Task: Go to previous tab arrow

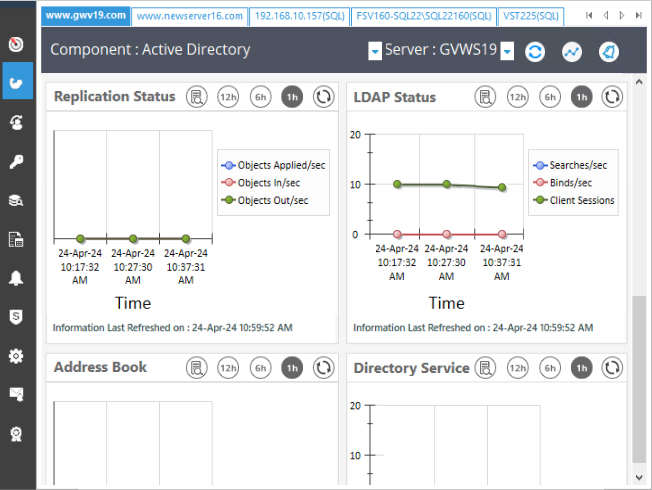Action: pyautogui.click(x=606, y=15)
